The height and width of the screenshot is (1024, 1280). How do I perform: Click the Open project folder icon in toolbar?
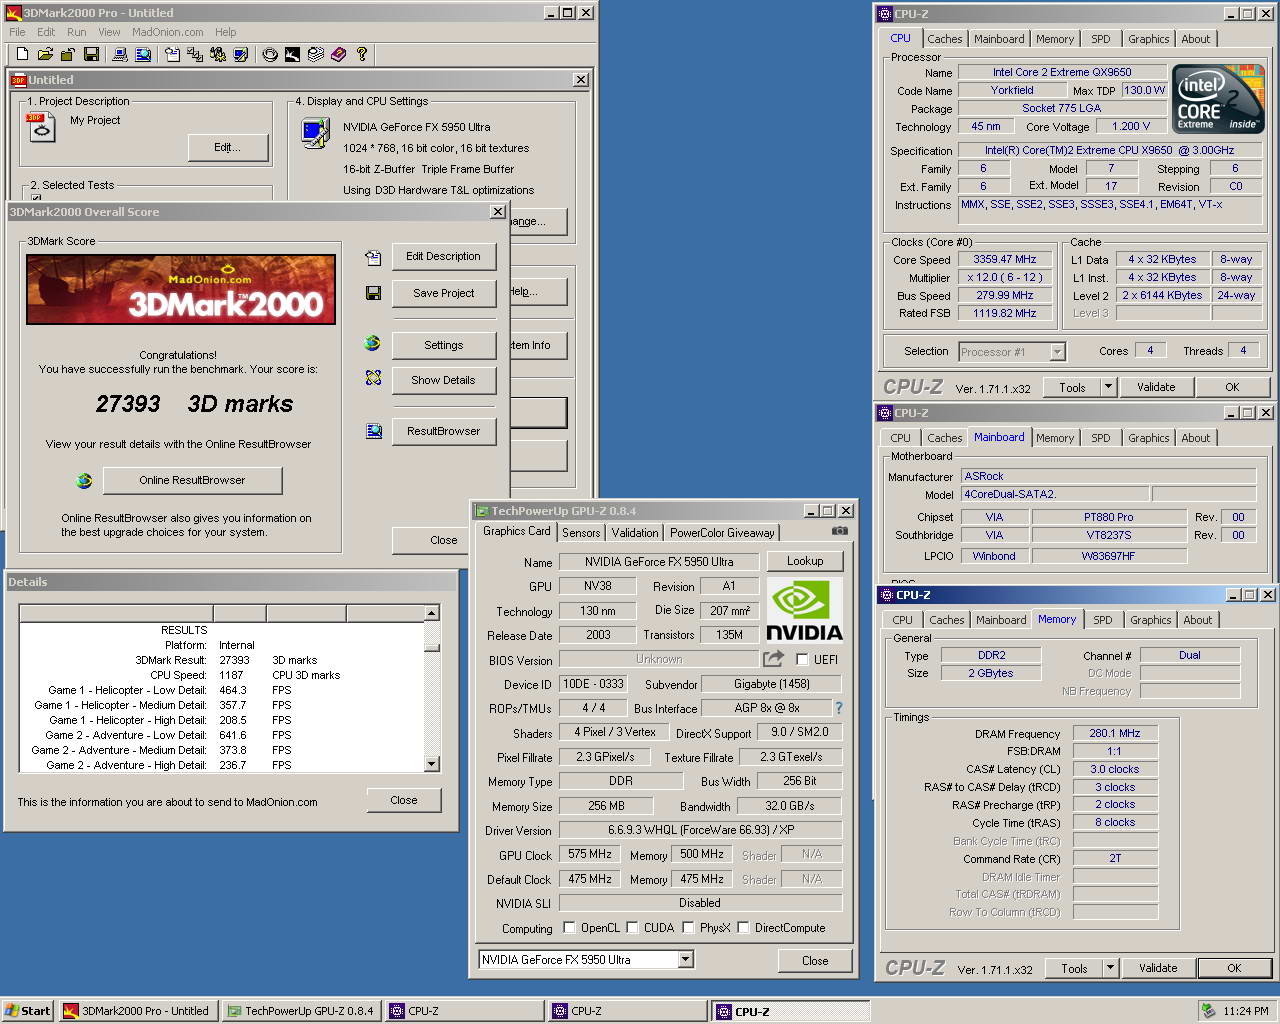(45, 54)
